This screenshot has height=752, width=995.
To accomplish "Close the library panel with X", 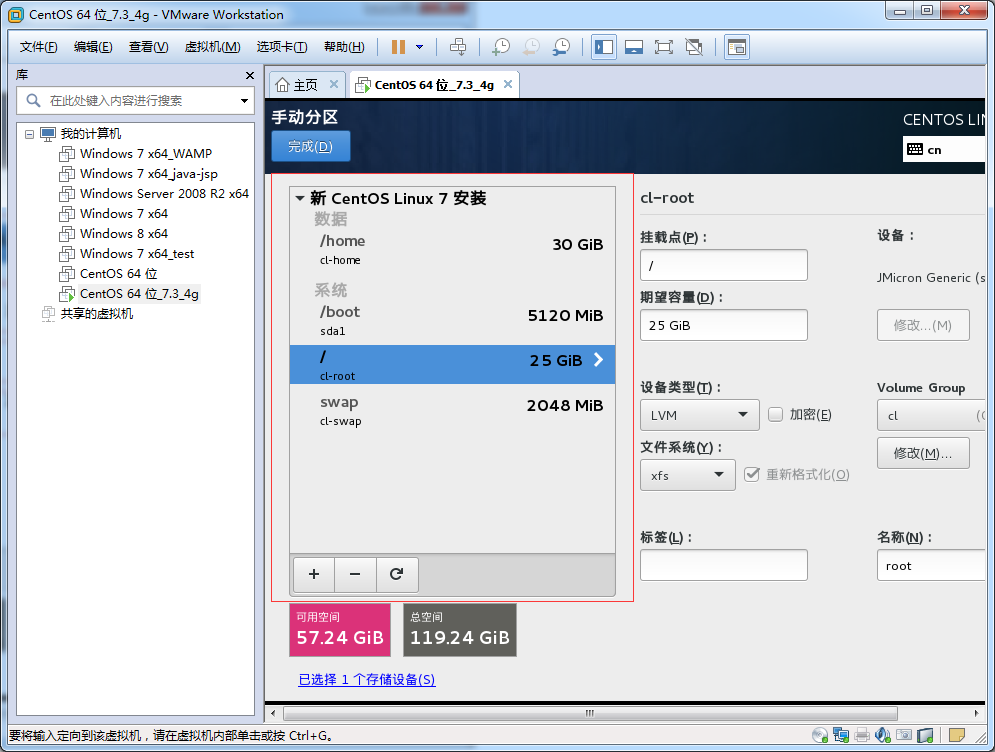I will pyautogui.click(x=249, y=76).
